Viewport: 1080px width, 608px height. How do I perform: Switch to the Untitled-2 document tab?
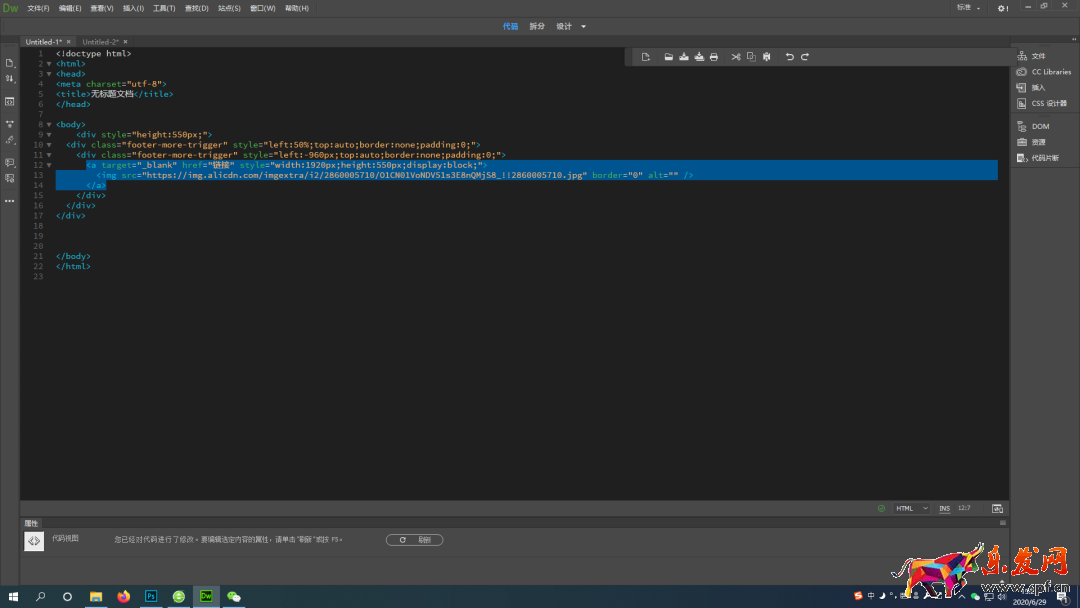100,42
